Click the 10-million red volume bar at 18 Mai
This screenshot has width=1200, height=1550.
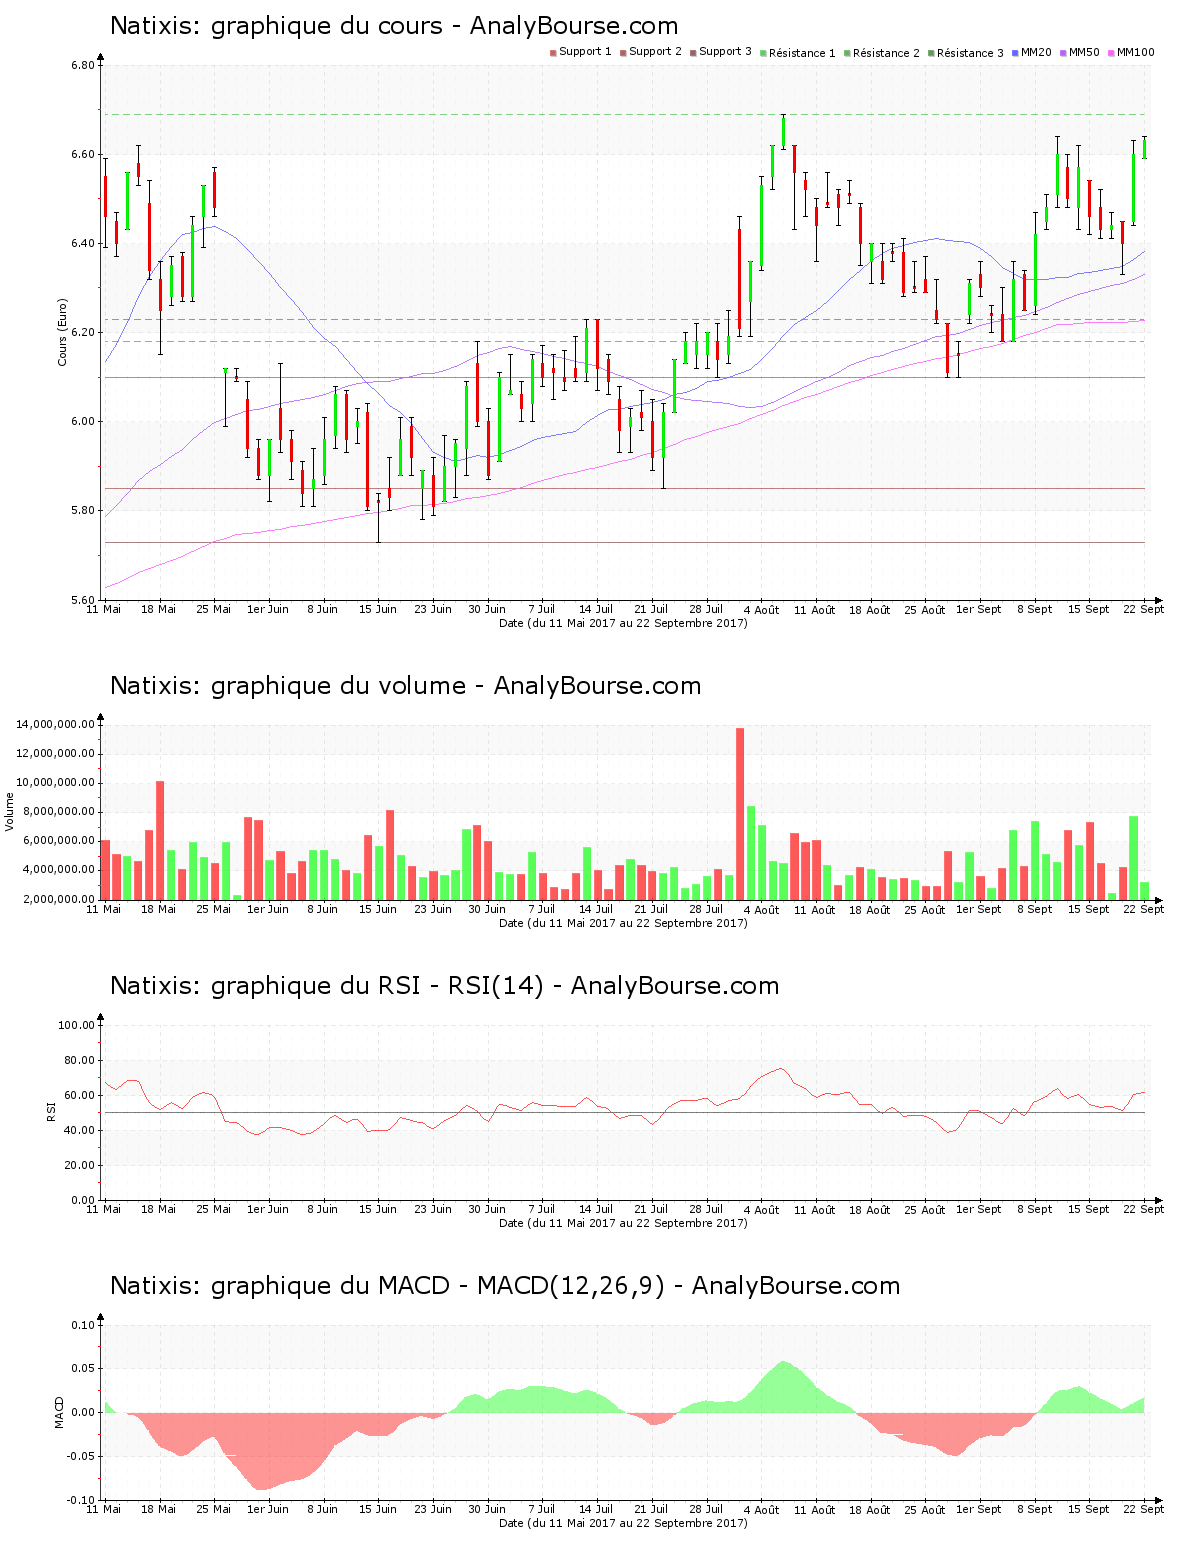click(x=160, y=840)
